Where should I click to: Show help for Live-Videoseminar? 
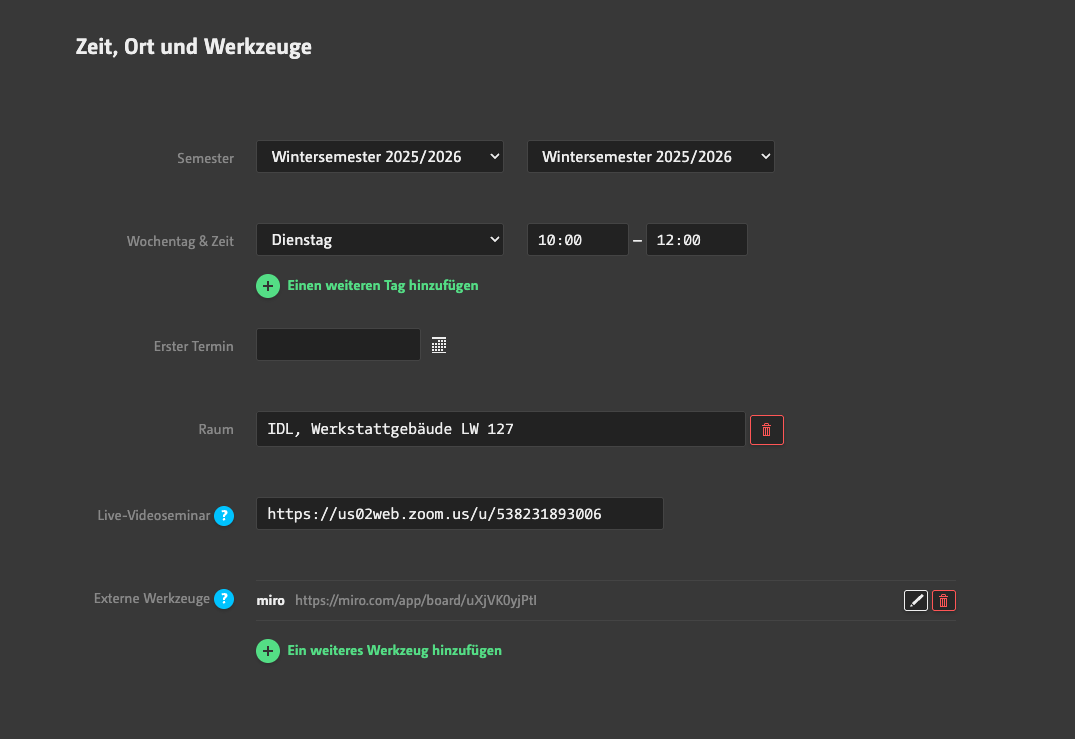click(x=224, y=516)
